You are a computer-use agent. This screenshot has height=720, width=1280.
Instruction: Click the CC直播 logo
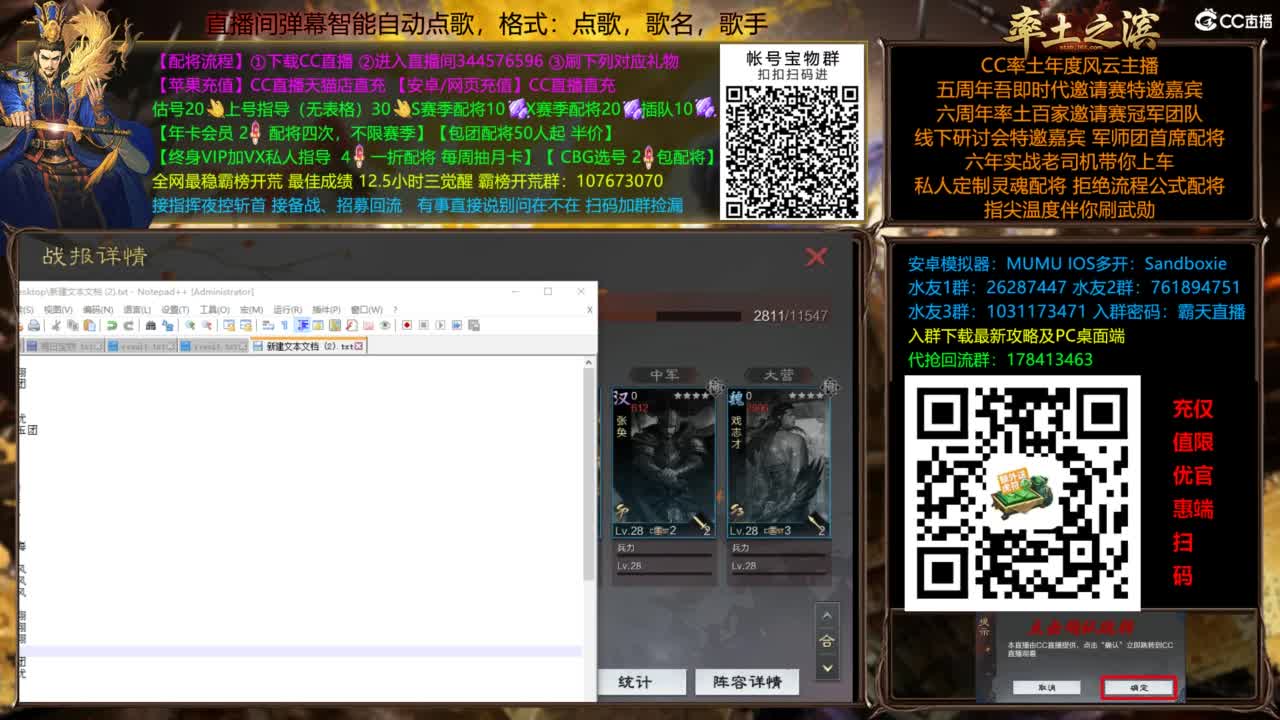coord(1234,20)
